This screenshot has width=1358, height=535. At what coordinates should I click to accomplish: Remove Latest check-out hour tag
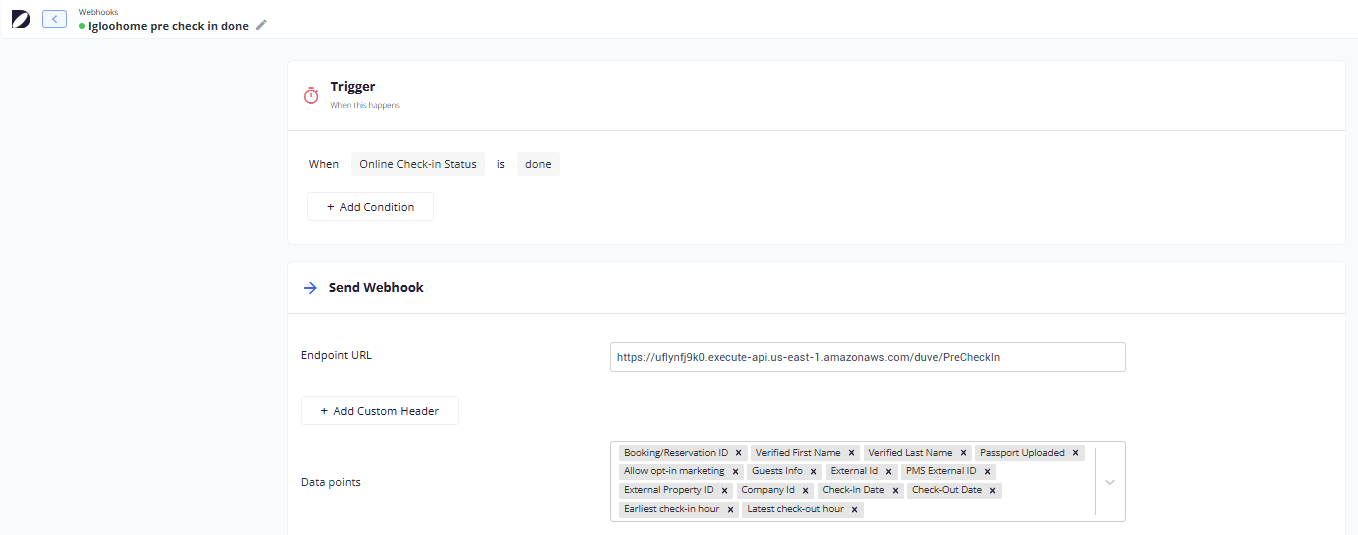(x=854, y=510)
